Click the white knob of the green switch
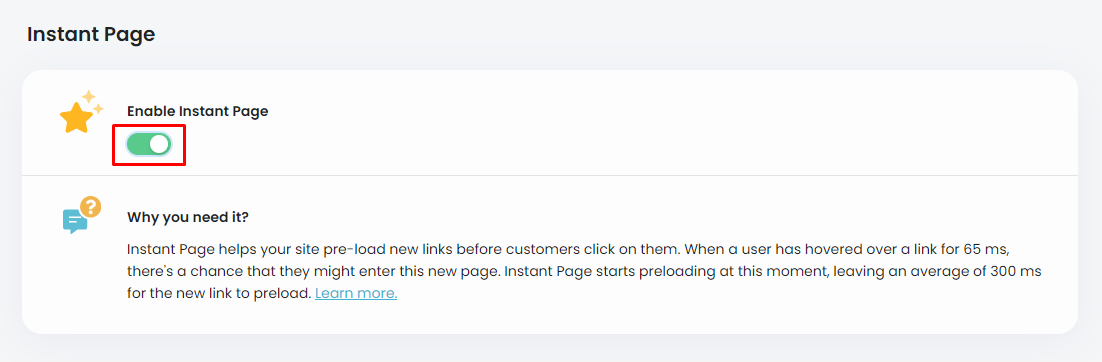The height and width of the screenshot is (362, 1102). 160,144
